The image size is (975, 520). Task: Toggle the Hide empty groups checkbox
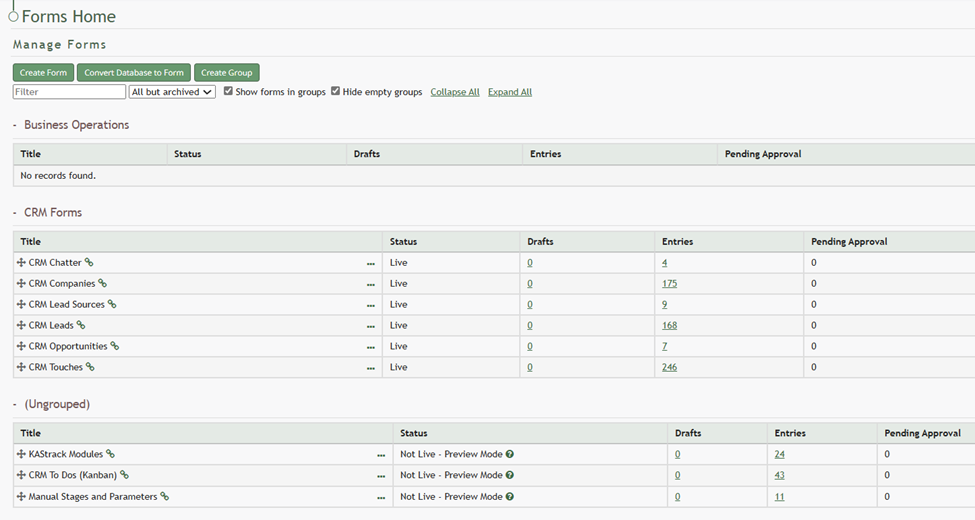click(x=336, y=91)
